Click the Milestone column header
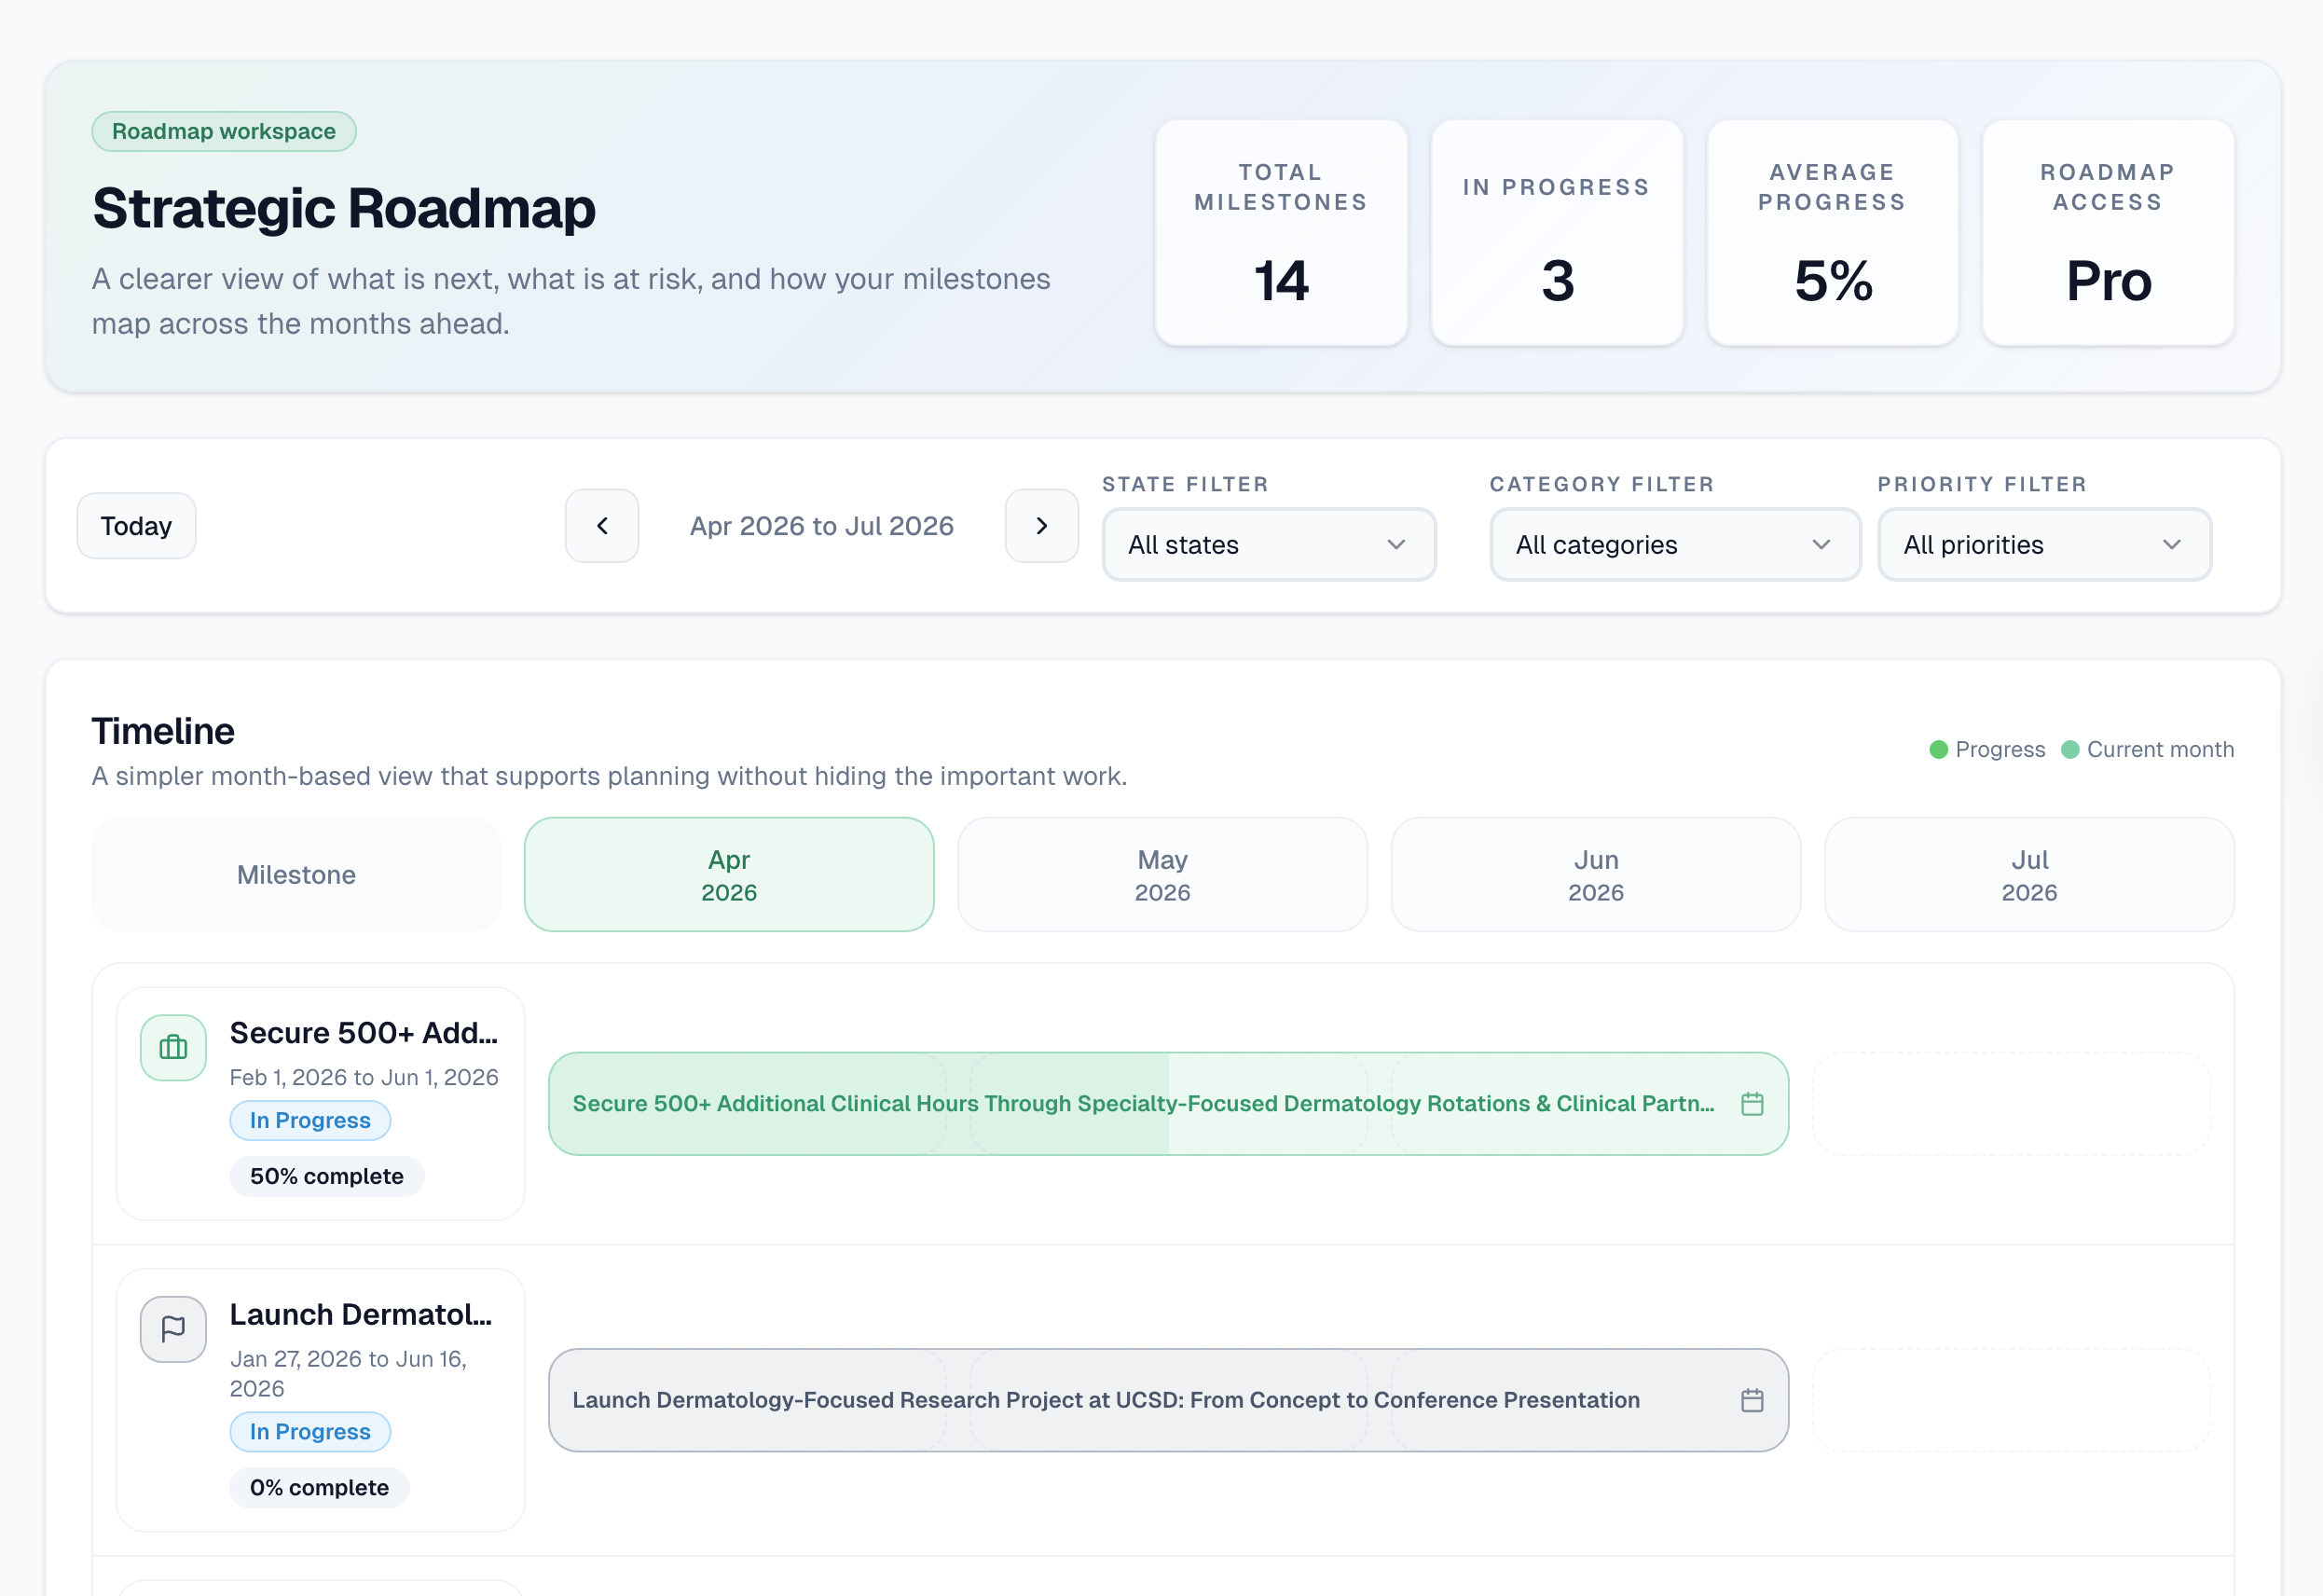Screen dimensions: 2323x1596 click(296, 875)
